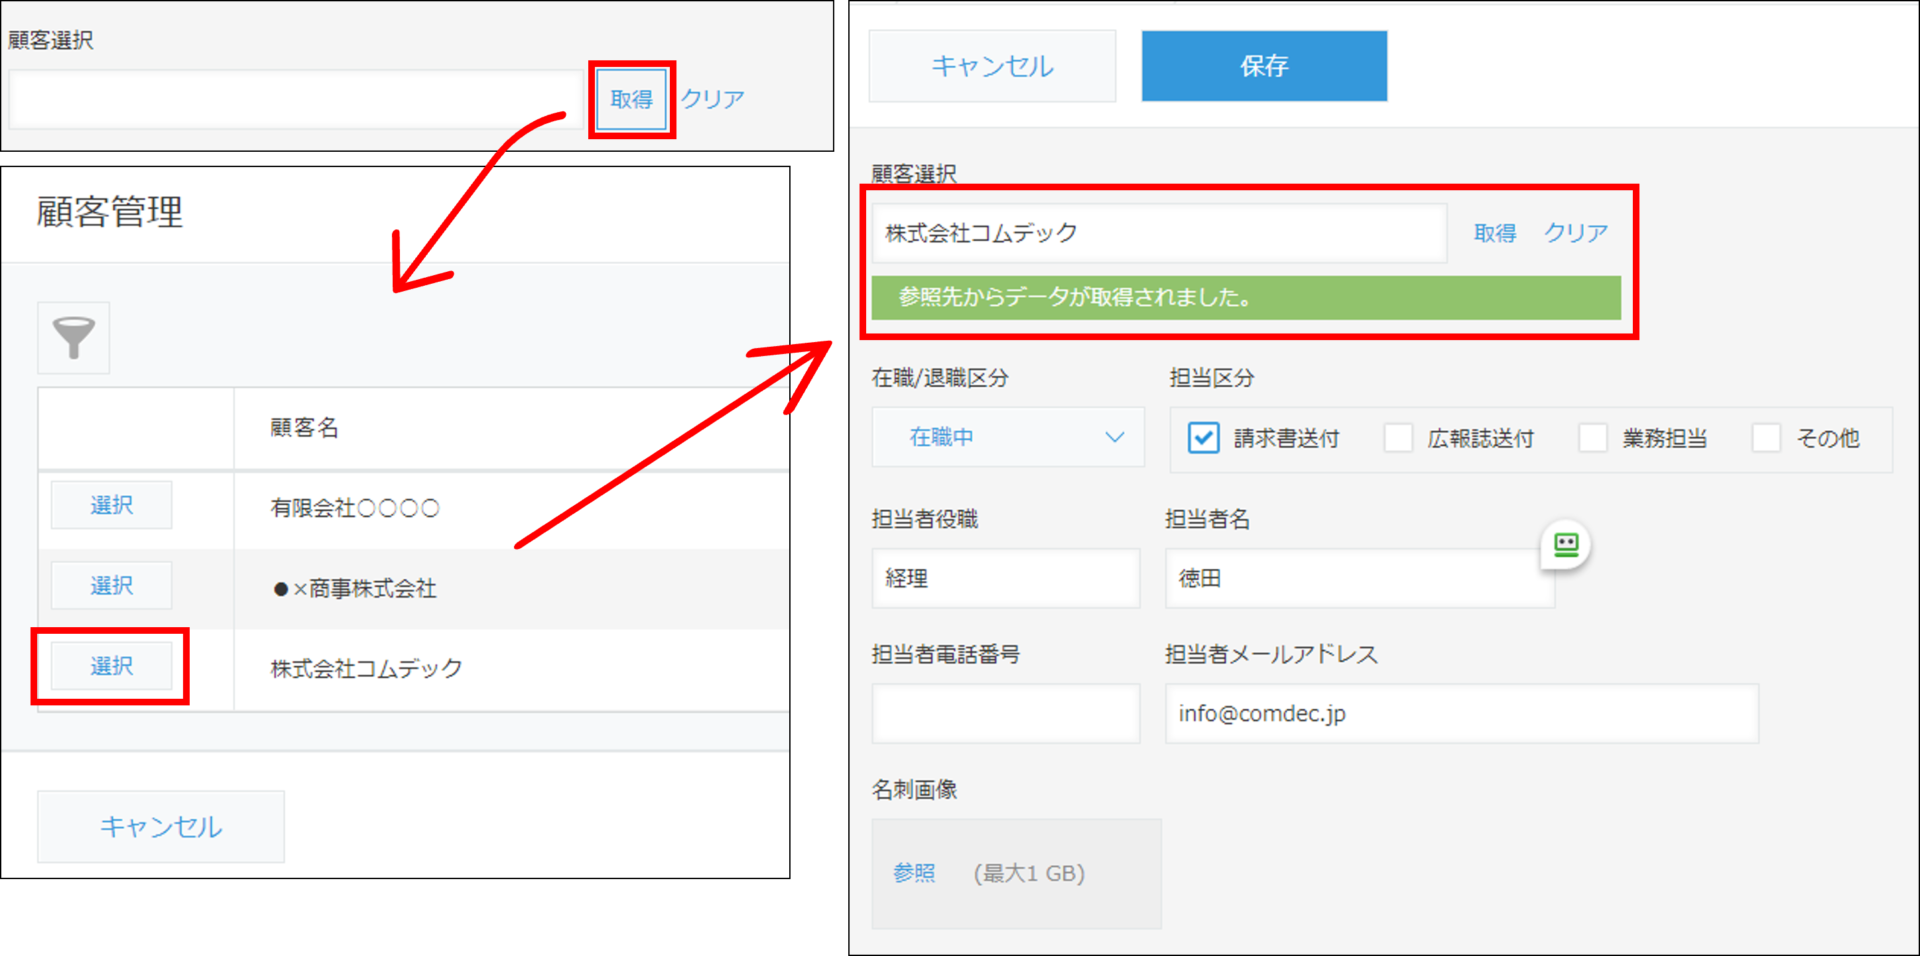This screenshot has width=1920, height=956.
Task: Toggle the 請求書送付 checkbox
Action: coord(1203,438)
